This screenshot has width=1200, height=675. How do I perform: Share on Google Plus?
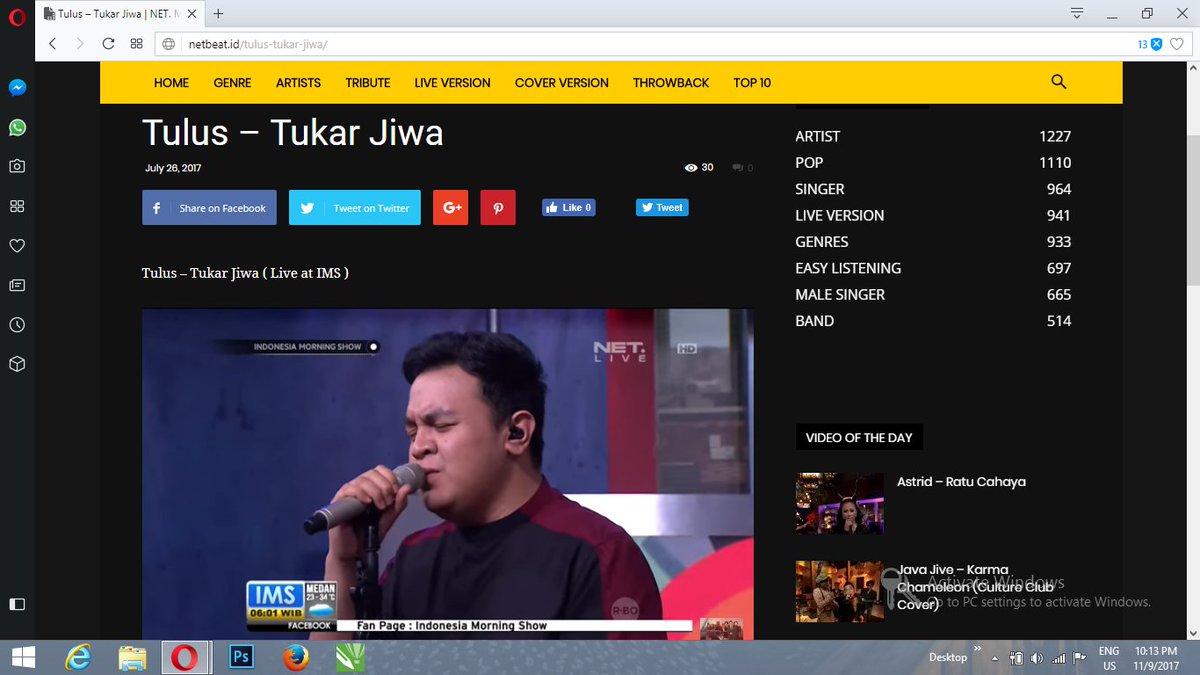[451, 208]
